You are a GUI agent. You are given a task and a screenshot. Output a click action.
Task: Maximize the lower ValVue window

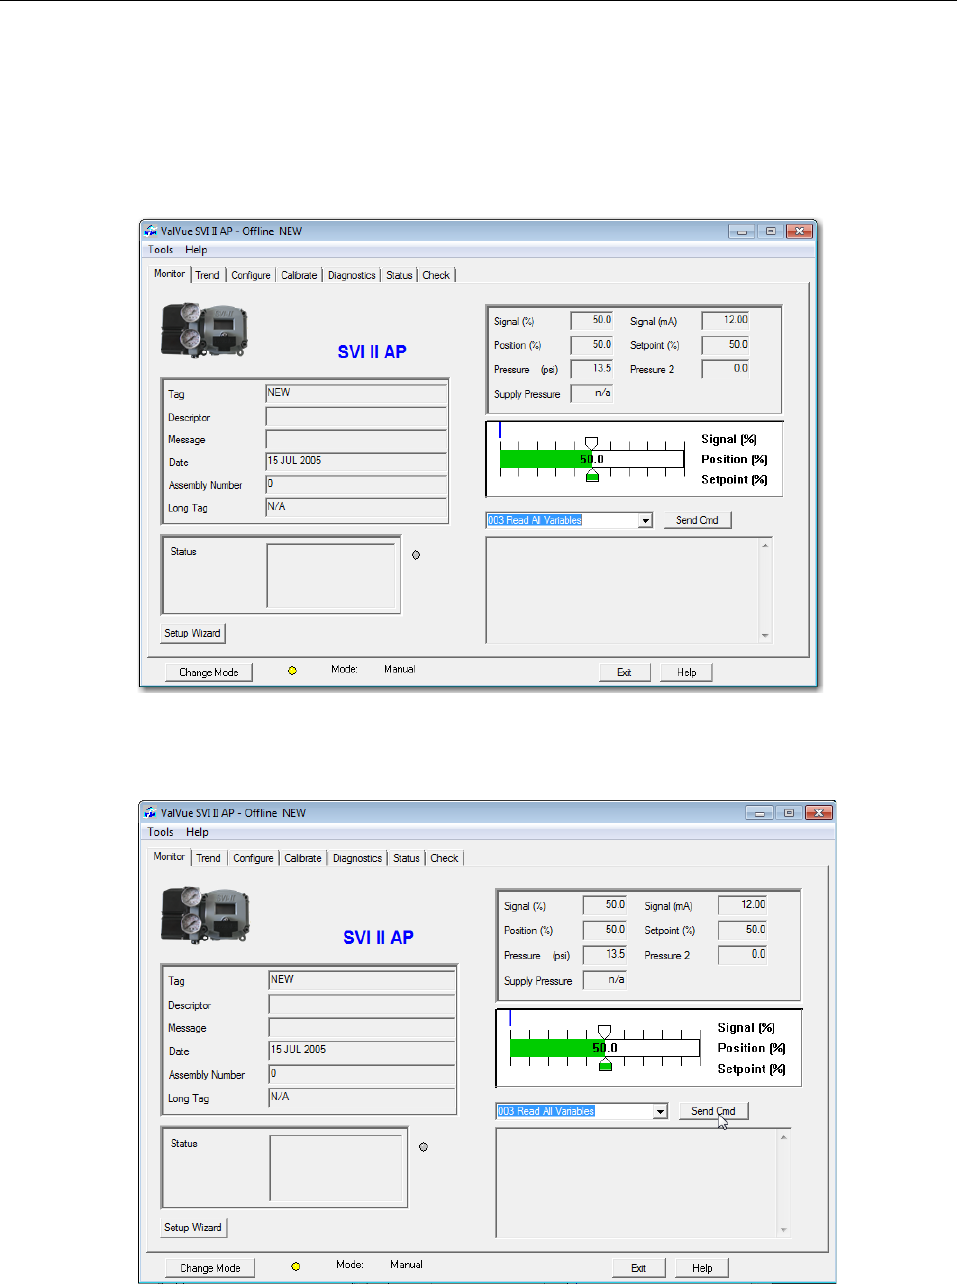point(789,813)
